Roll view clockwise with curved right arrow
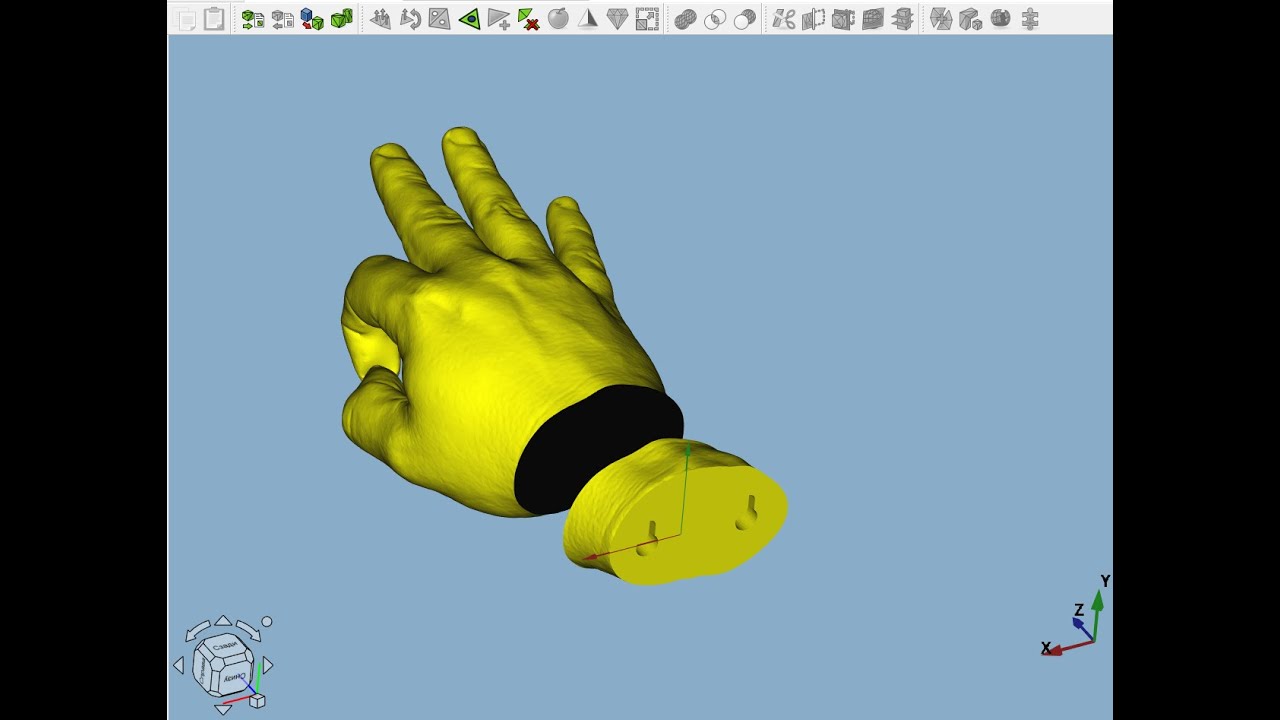This screenshot has height=720, width=1280. (x=248, y=631)
